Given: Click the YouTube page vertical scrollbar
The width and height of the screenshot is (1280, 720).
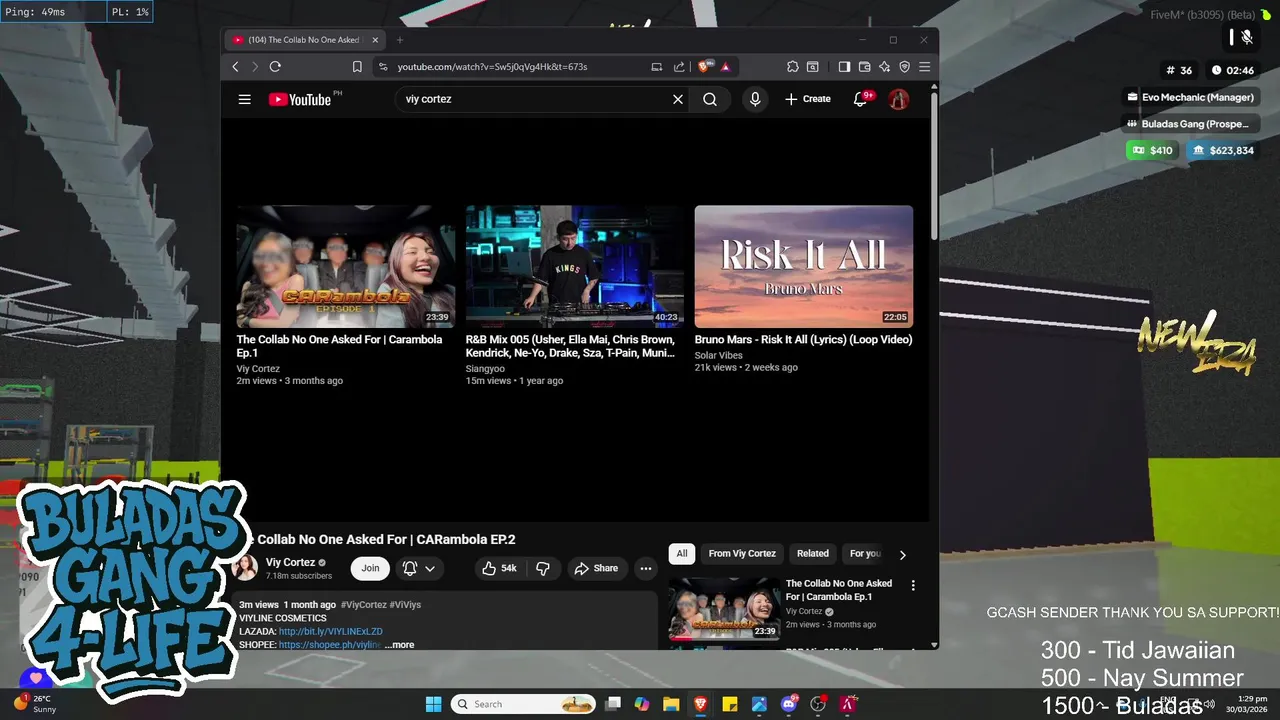Looking at the screenshot, I should point(934,165).
